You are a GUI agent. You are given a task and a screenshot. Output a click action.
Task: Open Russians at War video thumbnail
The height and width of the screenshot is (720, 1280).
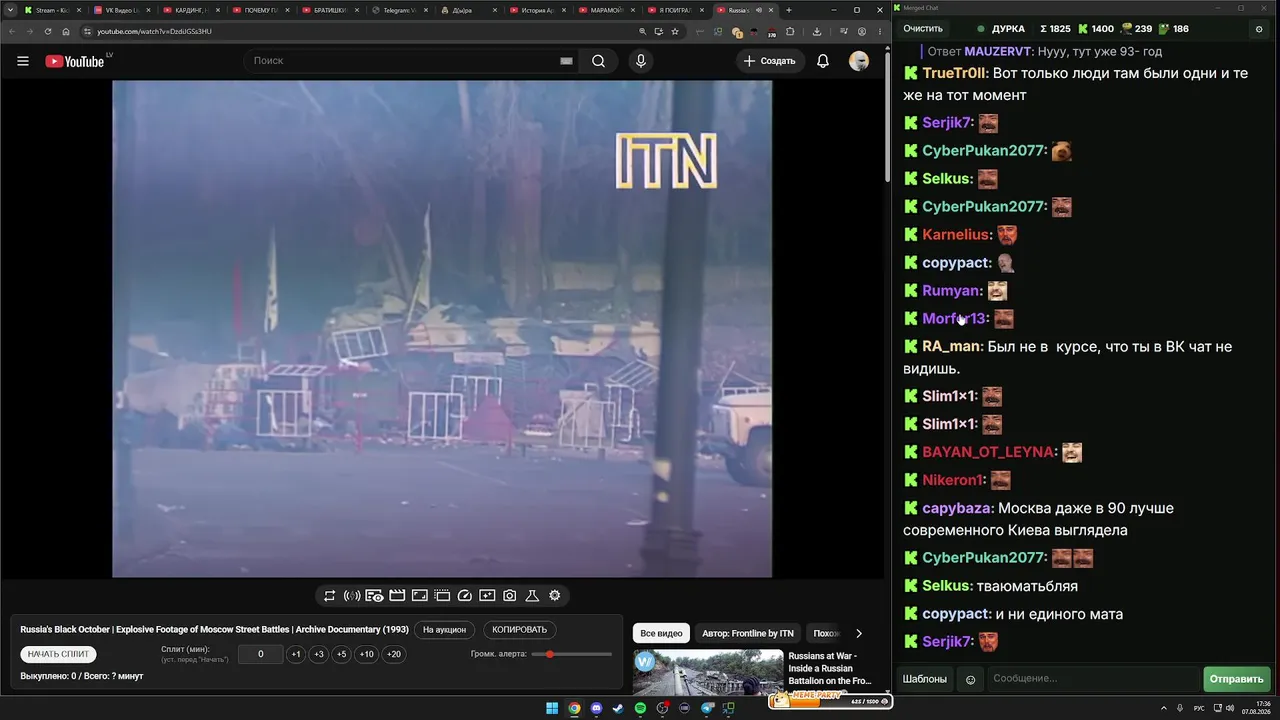click(708, 672)
